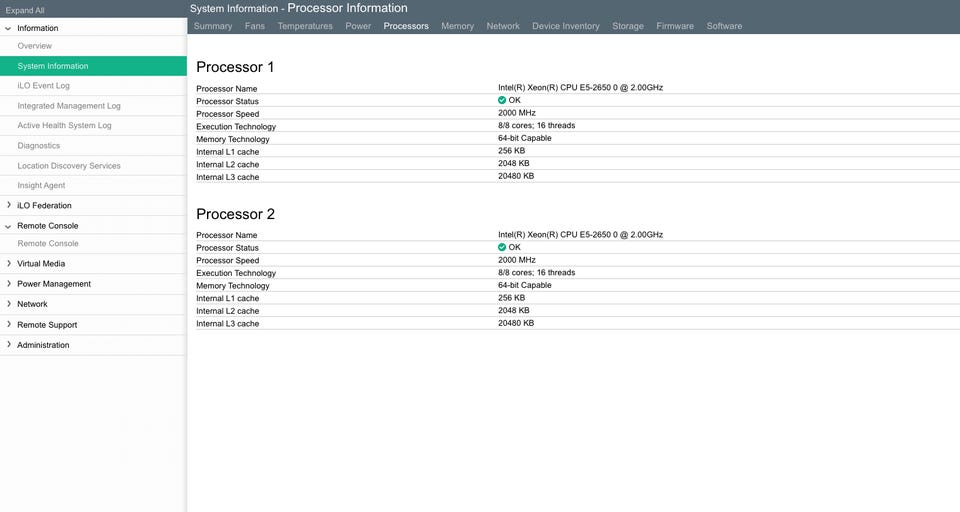
Task: Click Processor 2 green status checkmark
Action: point(502,247)
